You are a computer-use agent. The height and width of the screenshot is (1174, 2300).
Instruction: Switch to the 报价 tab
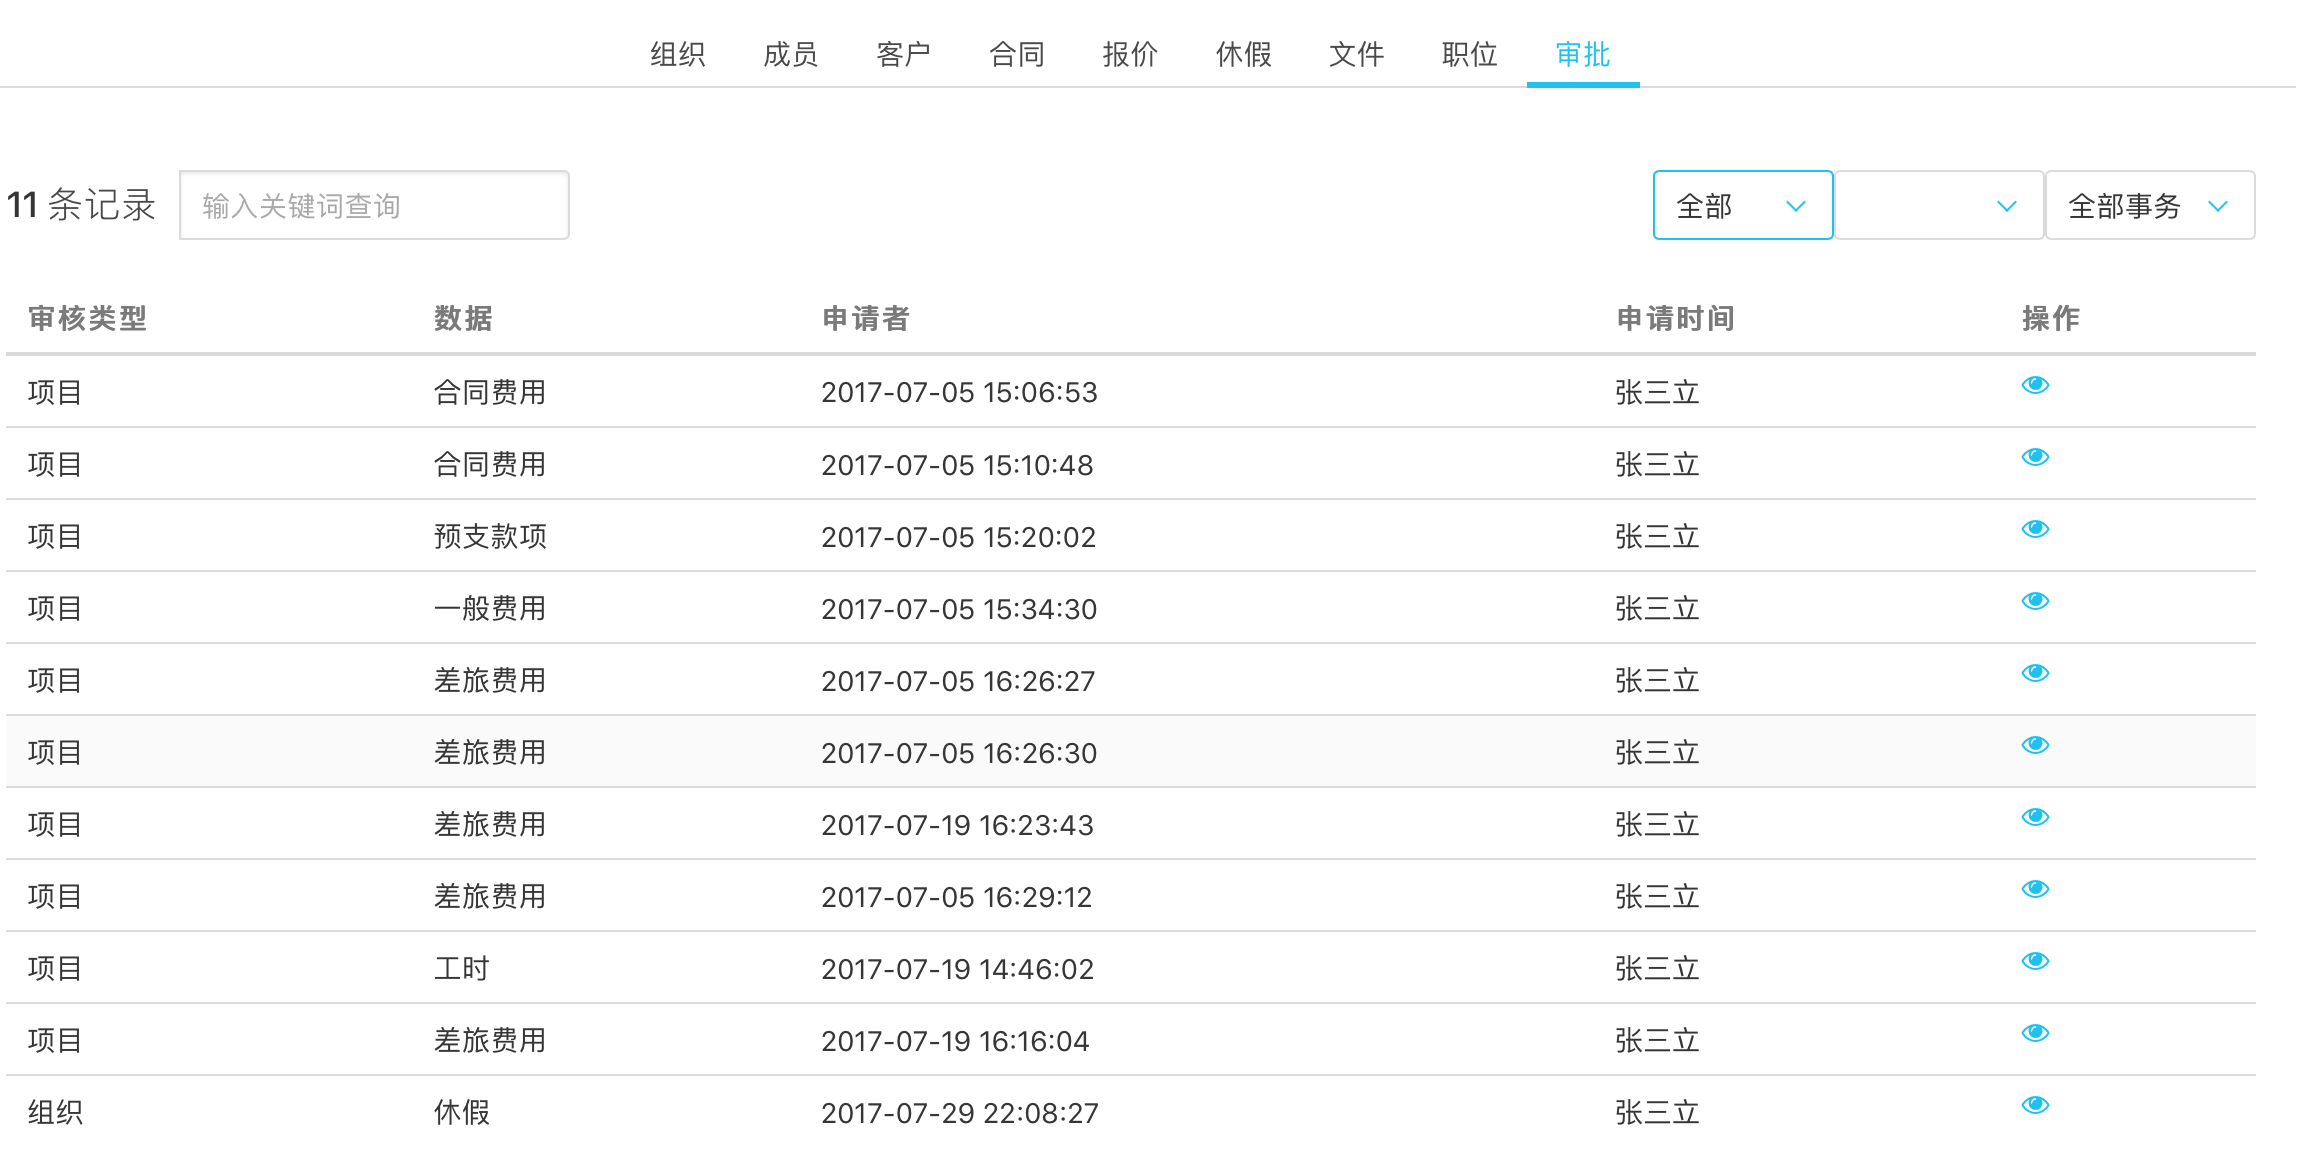pos(1130,54)
